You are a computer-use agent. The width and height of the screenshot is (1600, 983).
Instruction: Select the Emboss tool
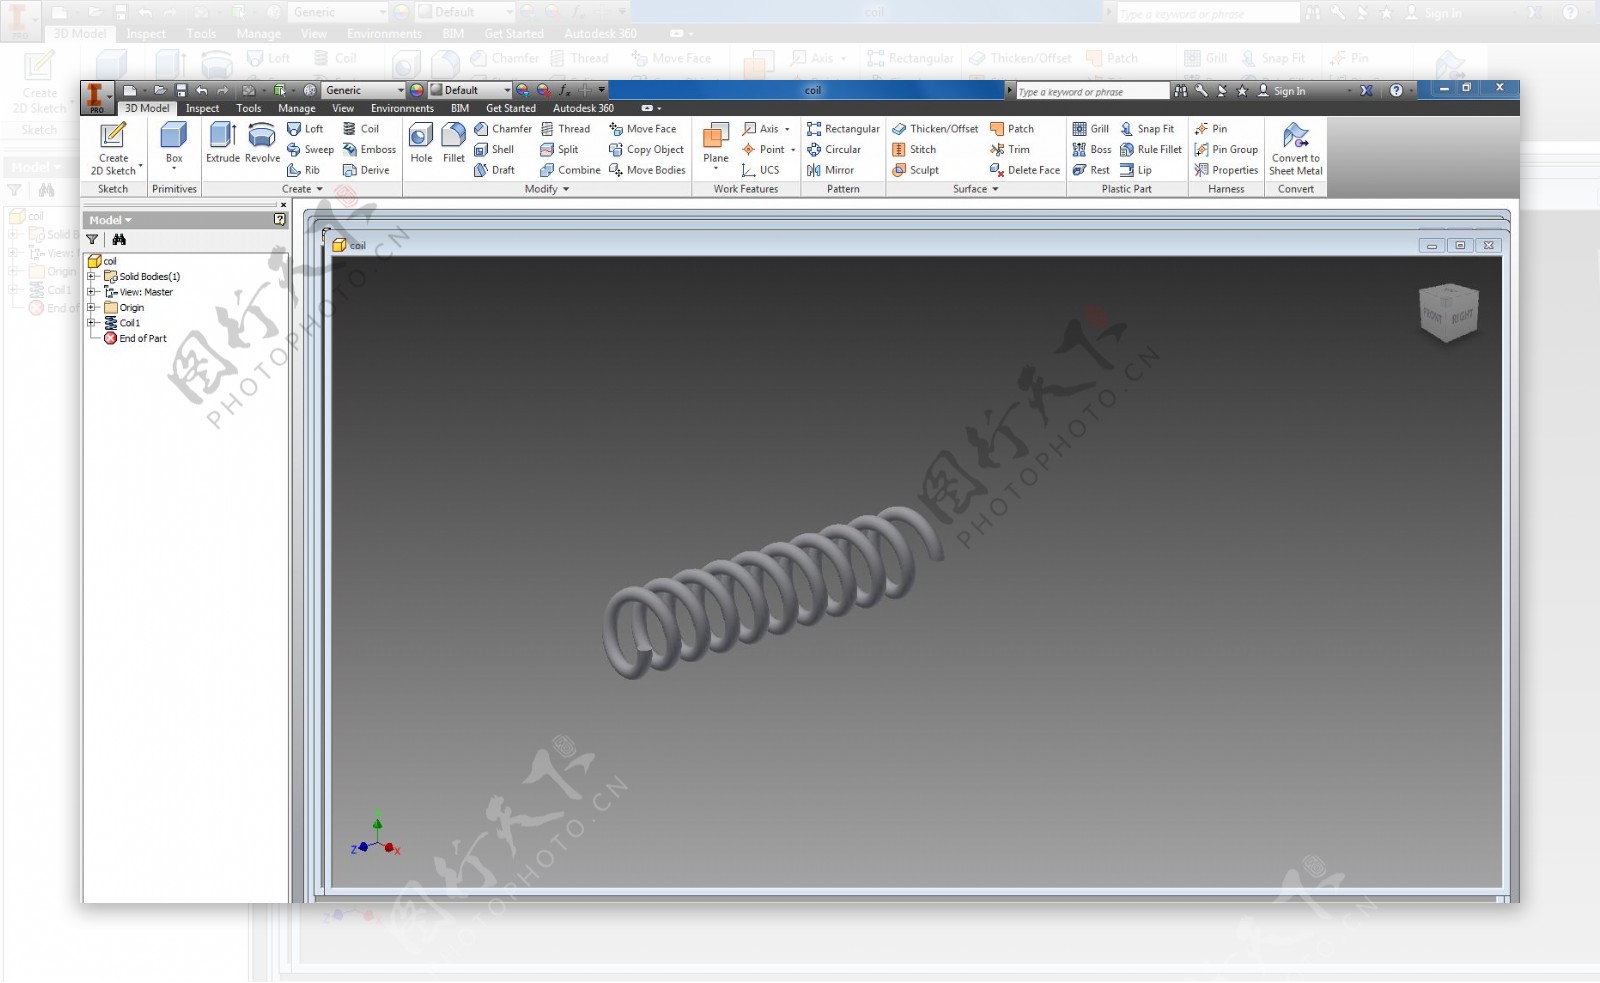tap(369, 150)
